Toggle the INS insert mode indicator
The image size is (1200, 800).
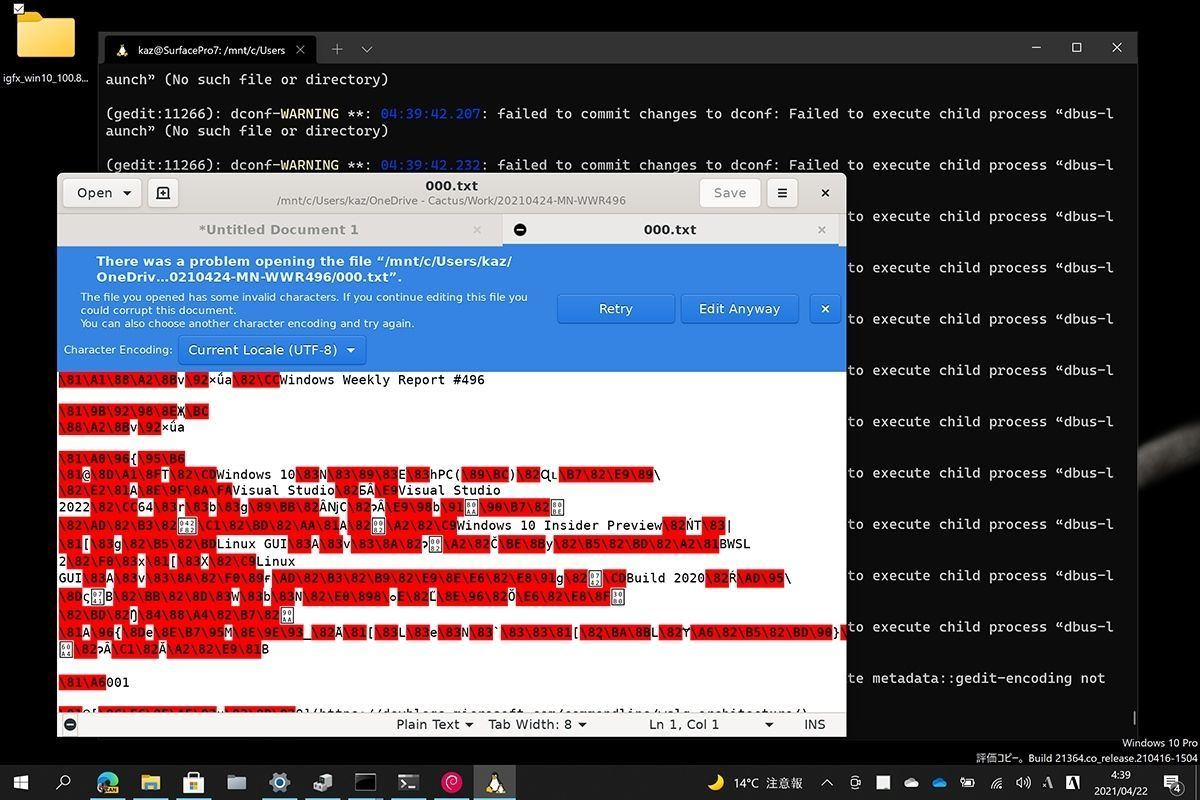tap(815, 724)
